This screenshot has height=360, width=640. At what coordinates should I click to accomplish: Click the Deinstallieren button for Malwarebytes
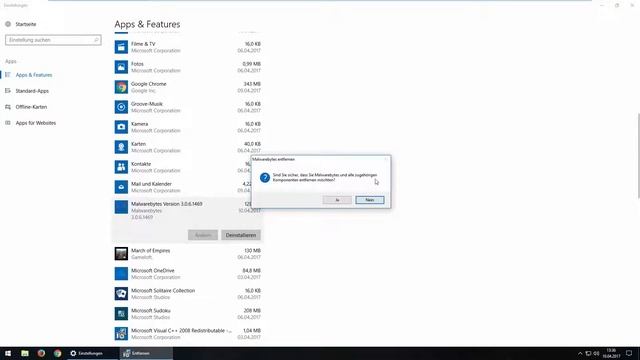click(x=241, y=235)
